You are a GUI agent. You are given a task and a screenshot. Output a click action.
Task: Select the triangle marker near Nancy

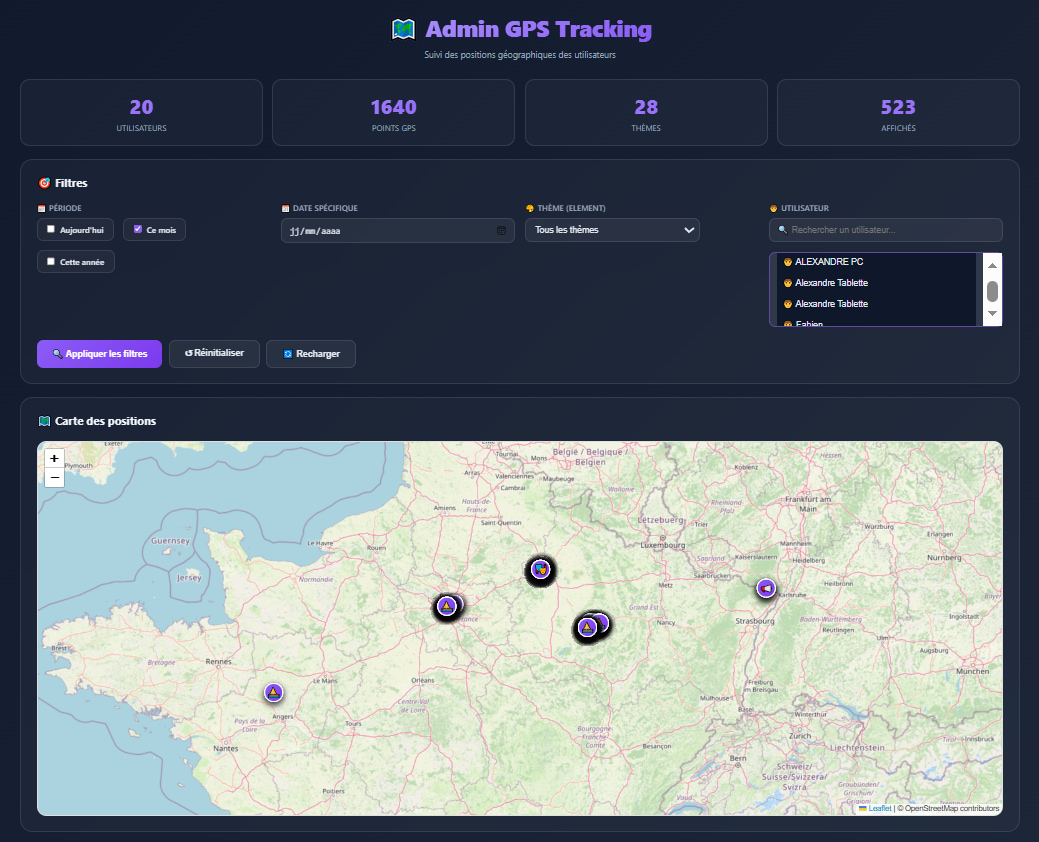(x=588, y=626)
